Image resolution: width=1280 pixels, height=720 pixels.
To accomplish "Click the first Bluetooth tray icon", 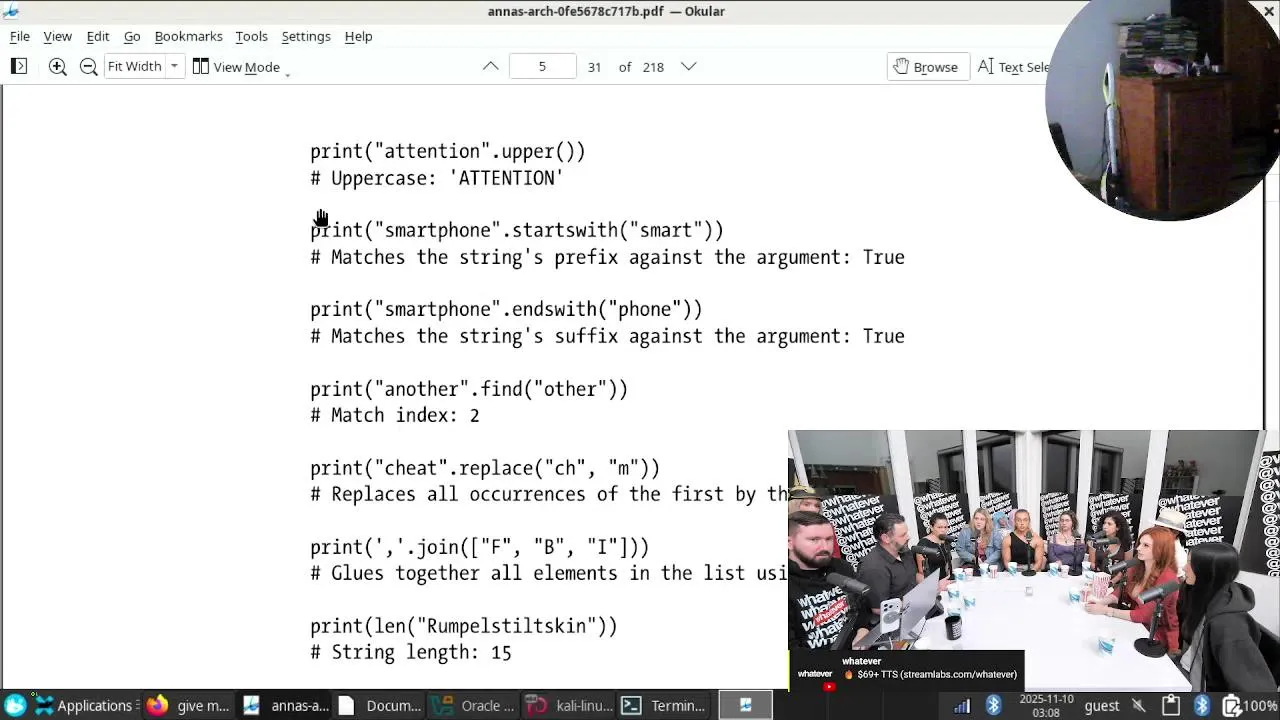I will [x=994, y=705].
